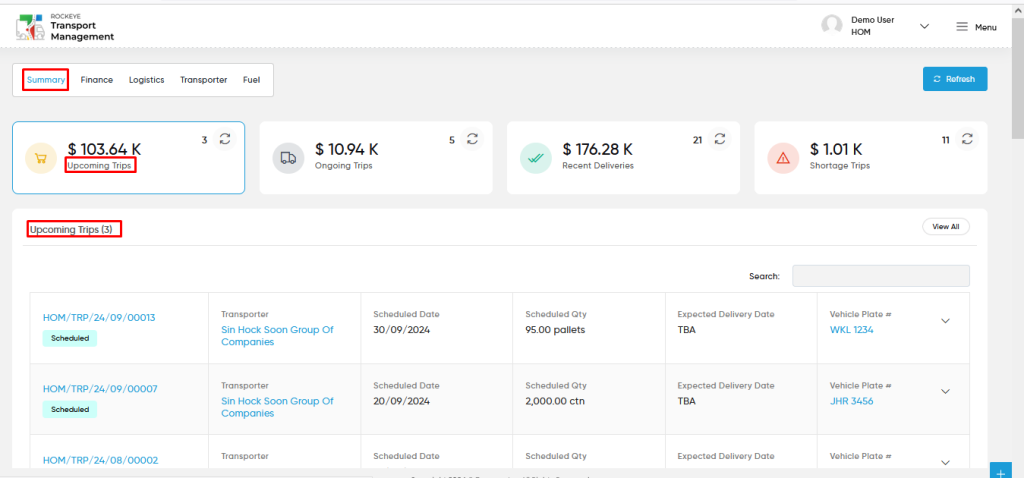The width and height of the screenshot is (1024, 478).
Task: Expand the Demo User dropdown arrow
Action: click(x=924, y=26)
